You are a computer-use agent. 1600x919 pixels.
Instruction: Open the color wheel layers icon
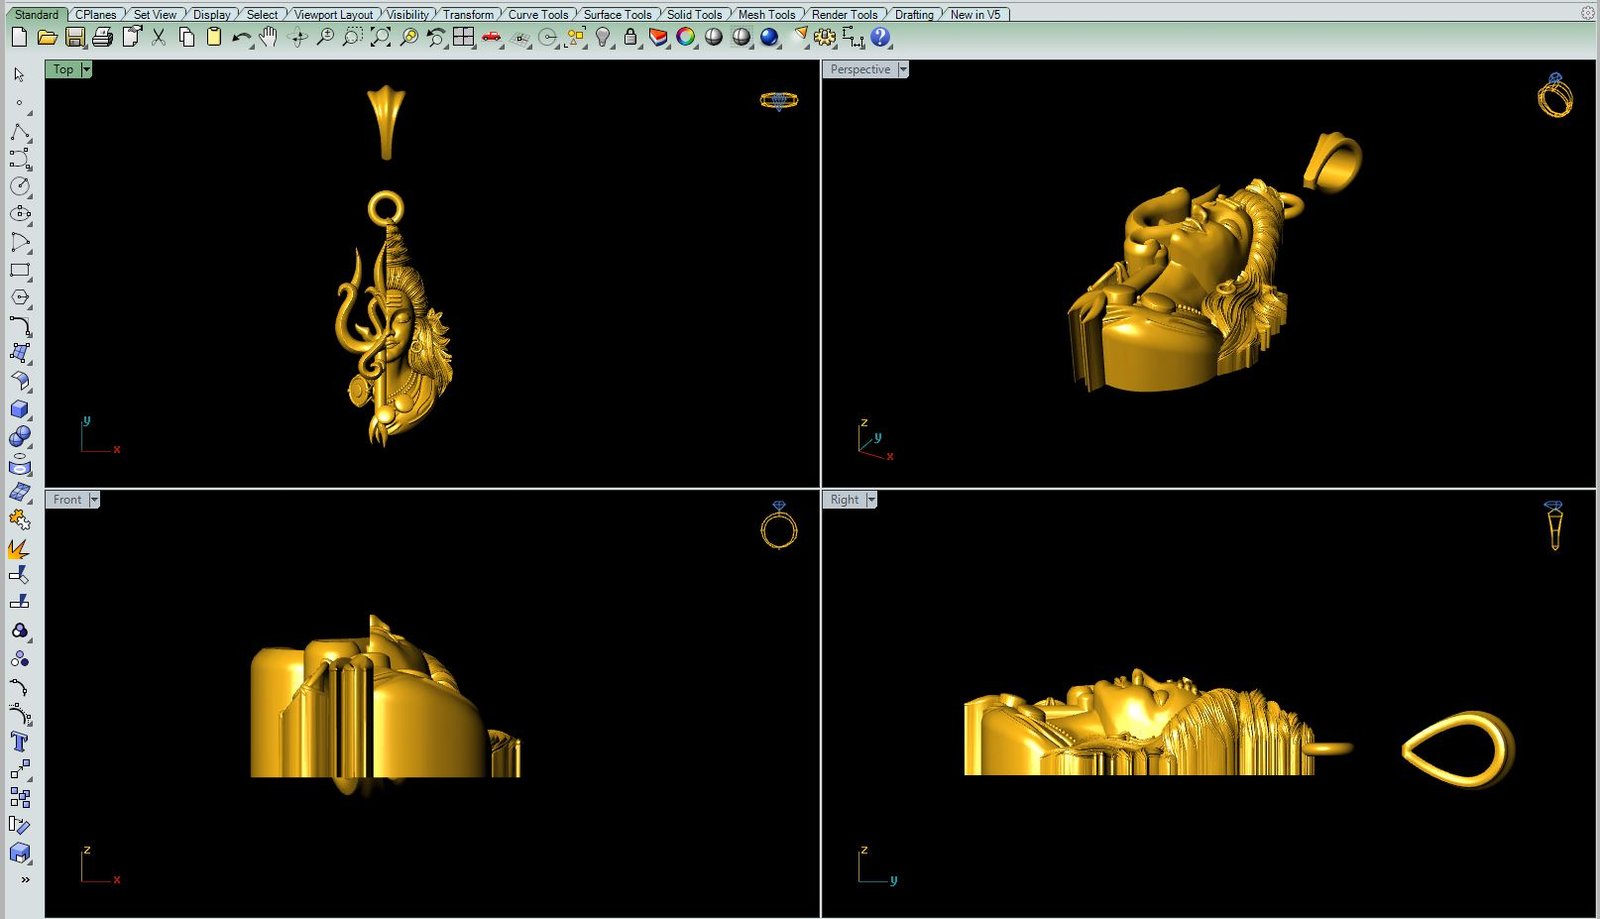pyautogui.click(x=685, y=37)
